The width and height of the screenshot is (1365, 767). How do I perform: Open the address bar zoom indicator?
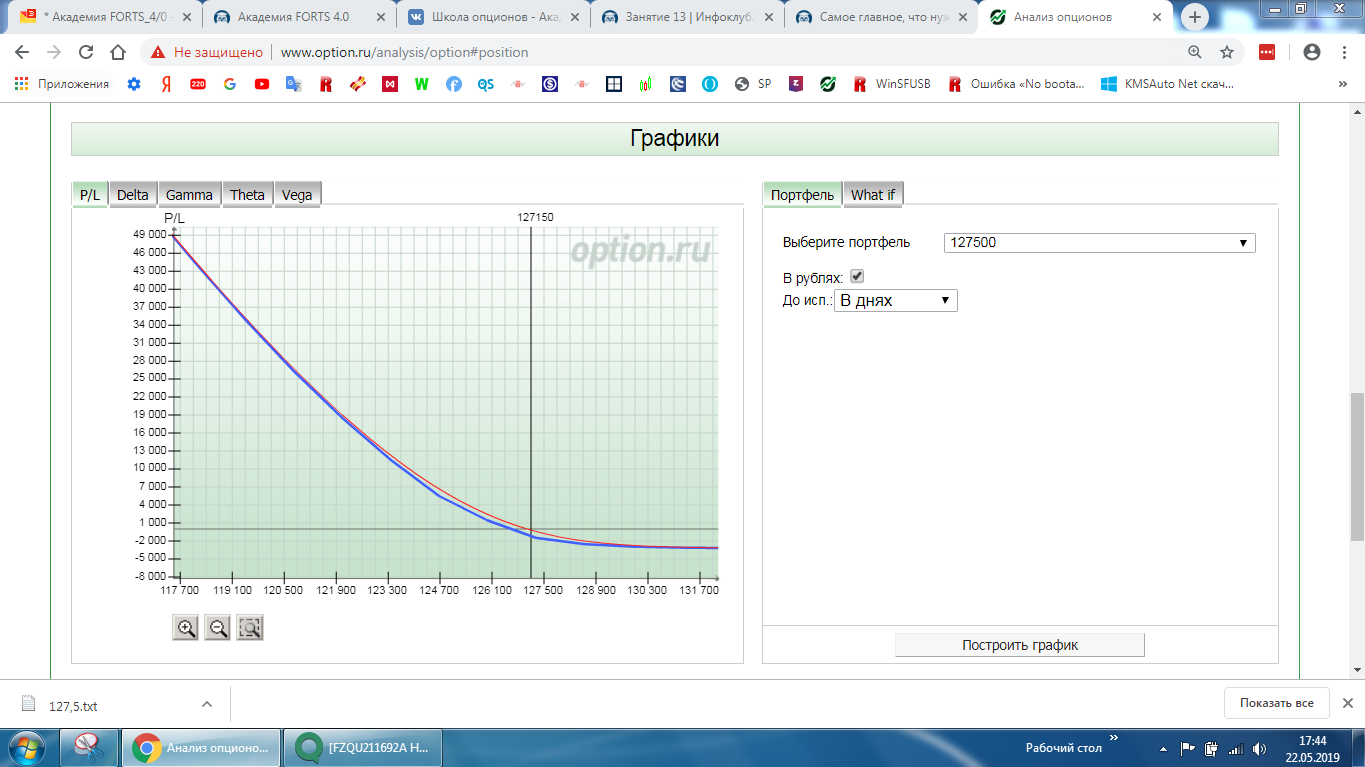click(x=1195, y=52)
